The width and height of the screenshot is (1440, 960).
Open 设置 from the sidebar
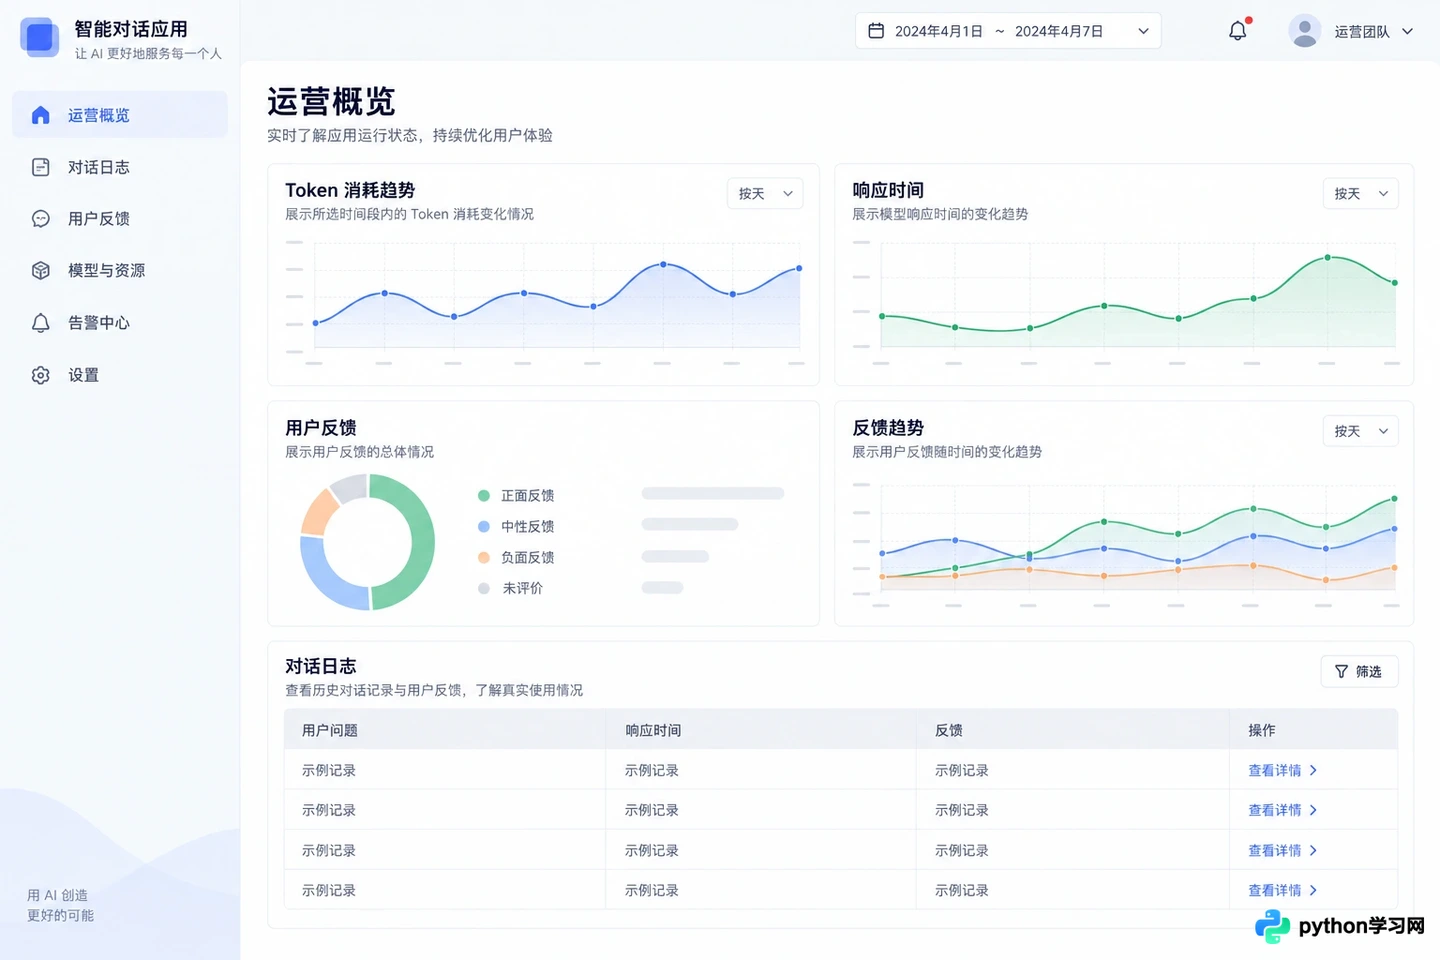point(120,375)
